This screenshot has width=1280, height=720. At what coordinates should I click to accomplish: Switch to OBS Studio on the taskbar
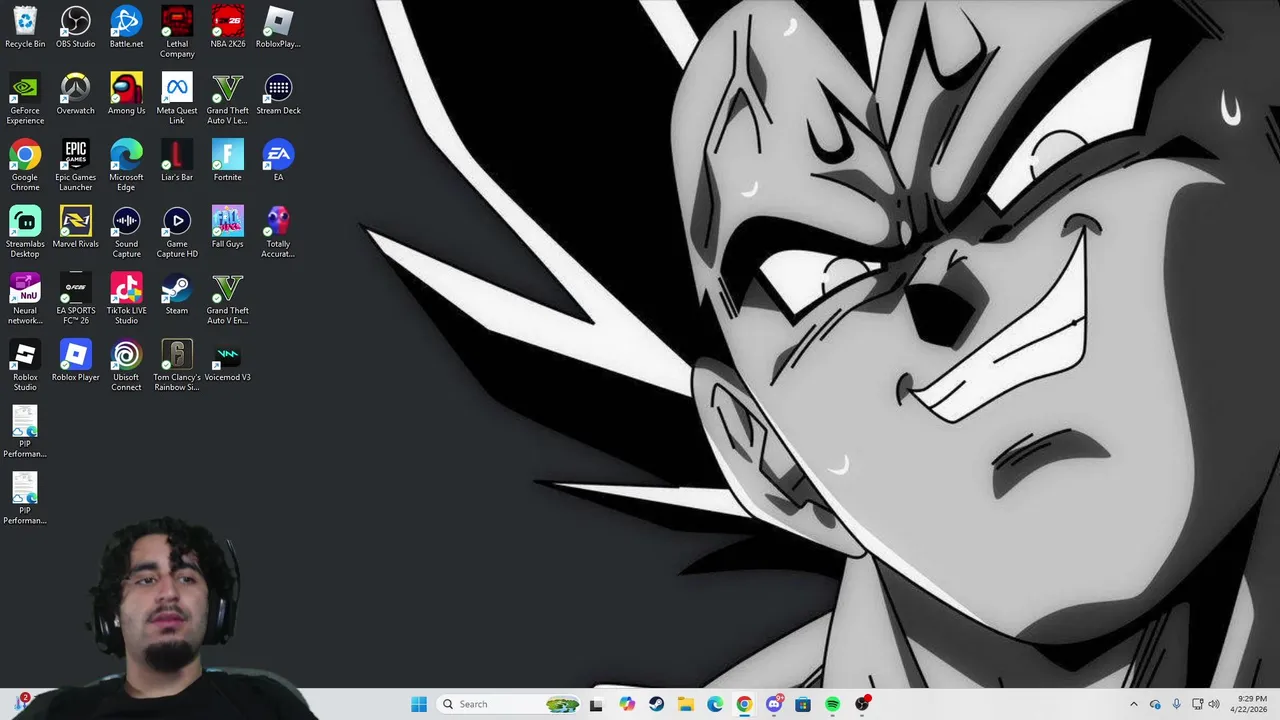point(862,704)
